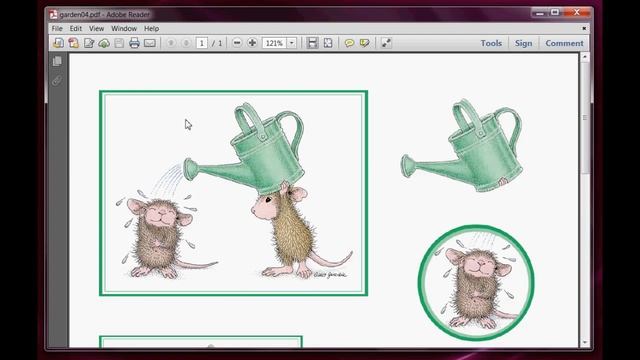Viewport: 640px width, 360px height.
Task: Zoom out with the minus button
Action: pos(237,43)
